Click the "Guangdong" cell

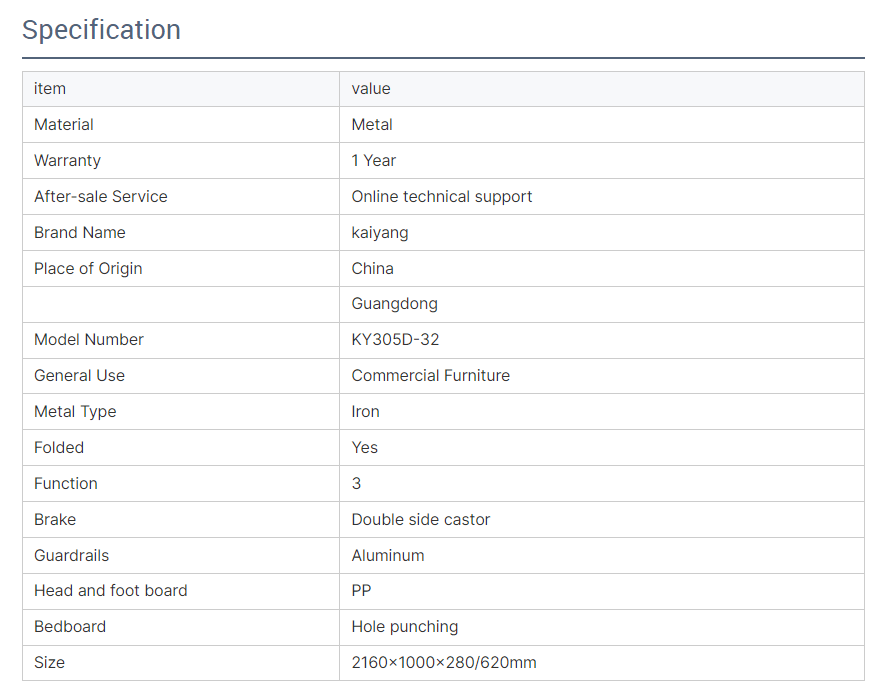(x=395, y=304)
